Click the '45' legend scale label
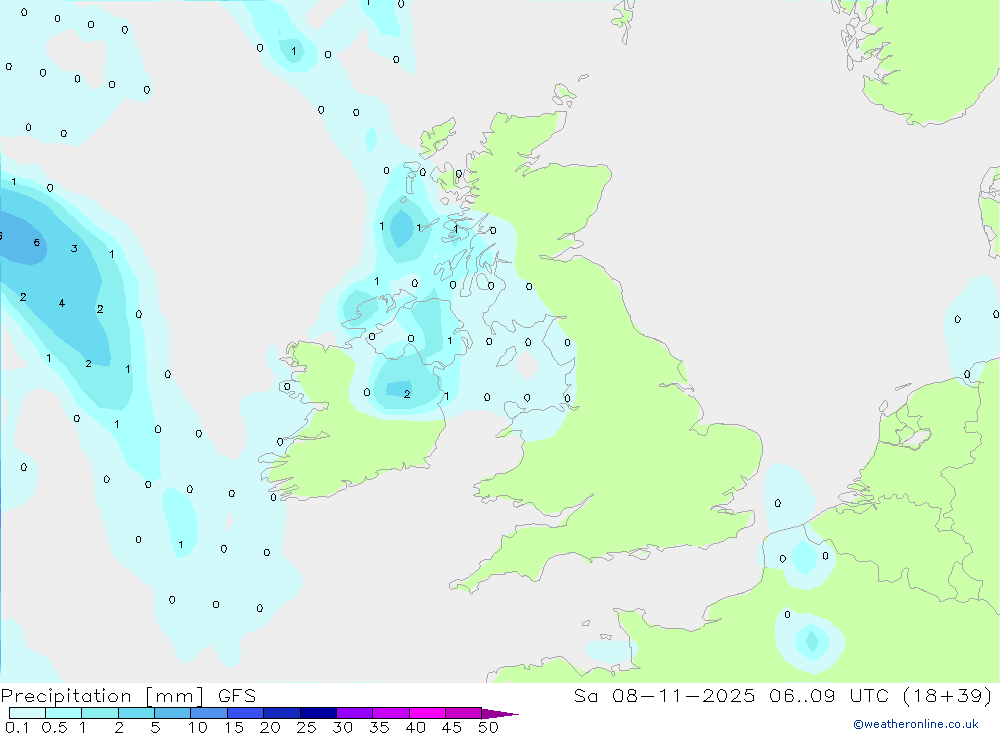Screen dimensions: 1000x733 [x=452, y=727]
